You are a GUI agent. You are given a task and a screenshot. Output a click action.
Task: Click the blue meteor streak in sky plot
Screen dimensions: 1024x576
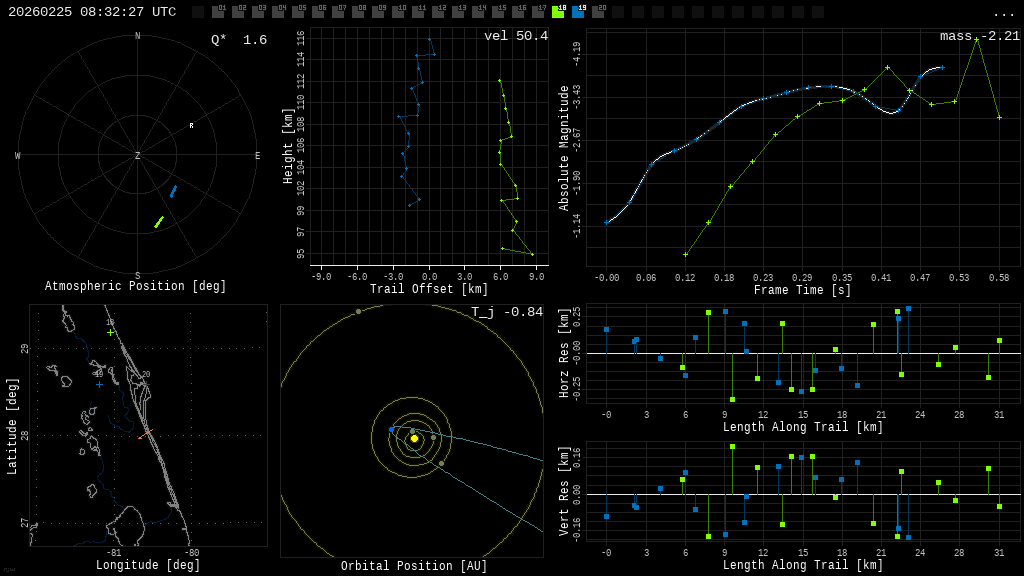pos(173,191)
